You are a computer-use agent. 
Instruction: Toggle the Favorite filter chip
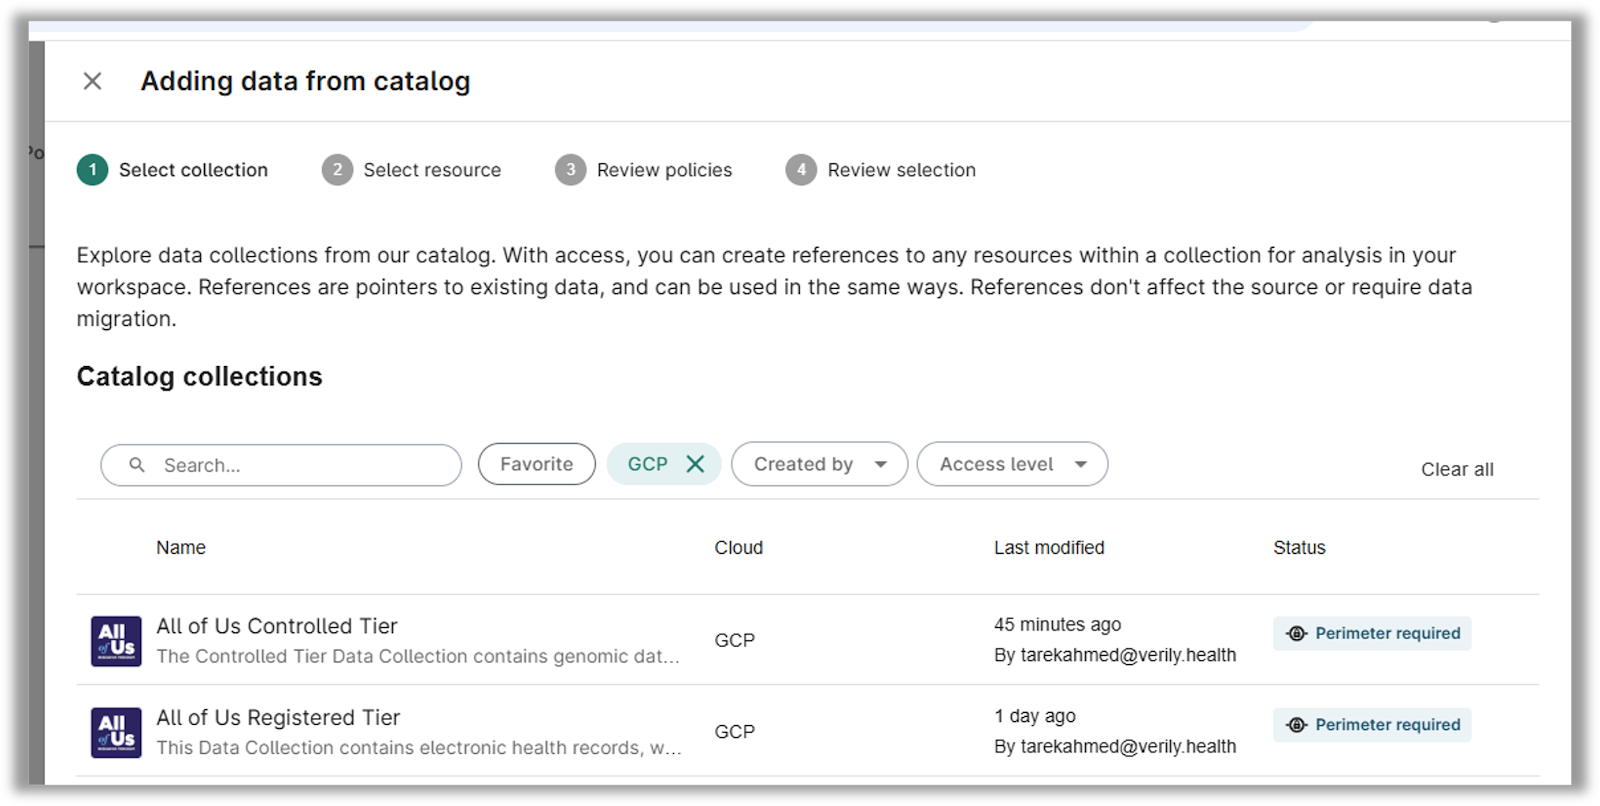pyautogui.click(x=537, y=464)
